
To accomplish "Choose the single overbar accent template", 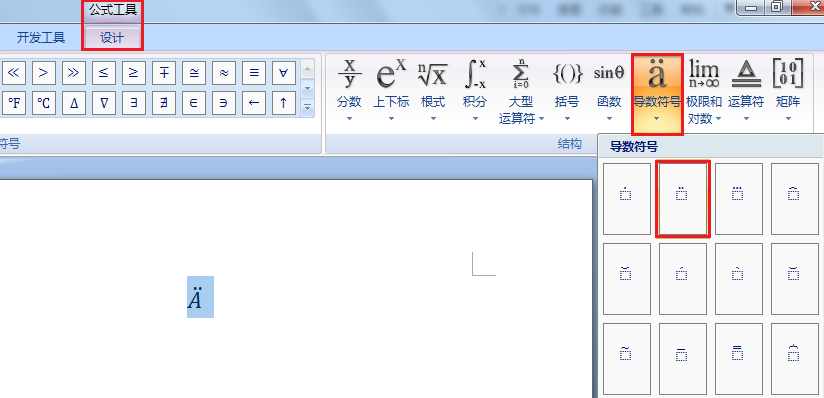I will (683, 359).
